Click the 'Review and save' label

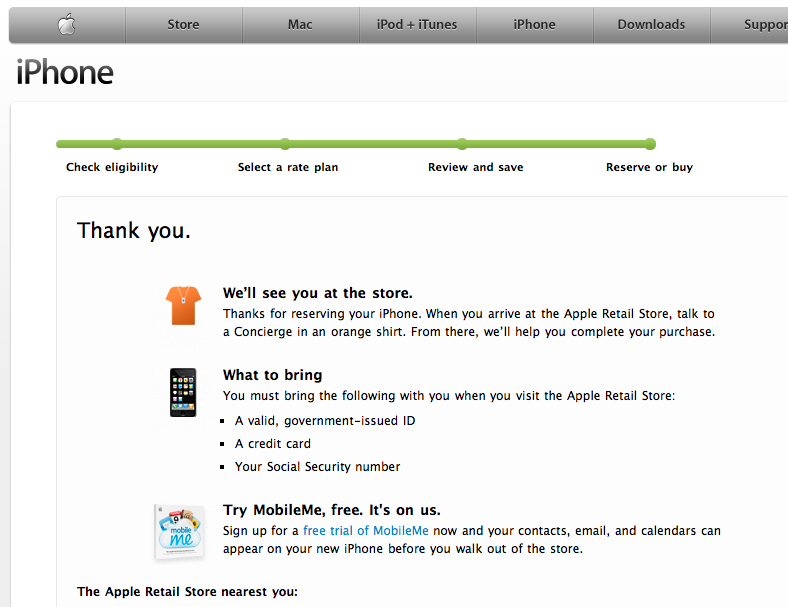tap(475, 167)
